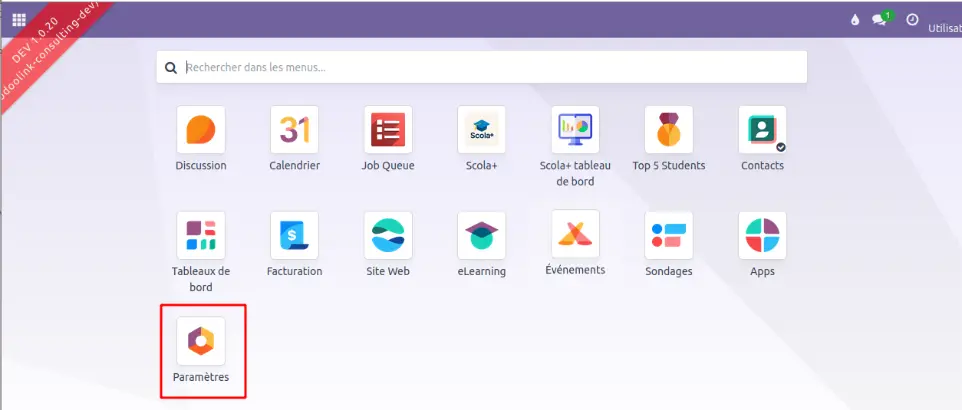
Task: Open the Tableaux de bord app
Action: click(201, 234)
